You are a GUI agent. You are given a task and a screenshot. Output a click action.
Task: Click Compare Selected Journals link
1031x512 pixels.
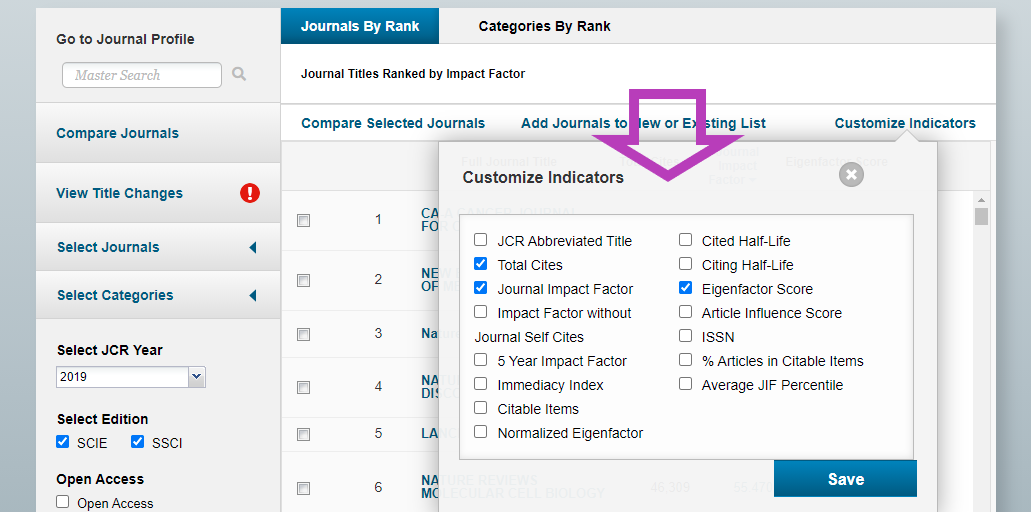393,123
